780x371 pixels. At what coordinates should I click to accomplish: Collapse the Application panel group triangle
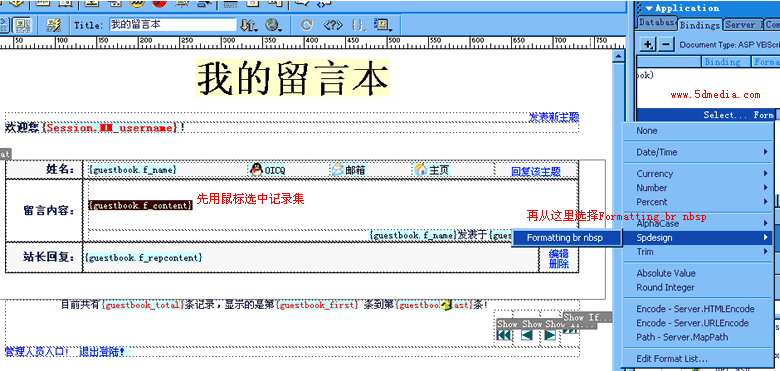650,8
